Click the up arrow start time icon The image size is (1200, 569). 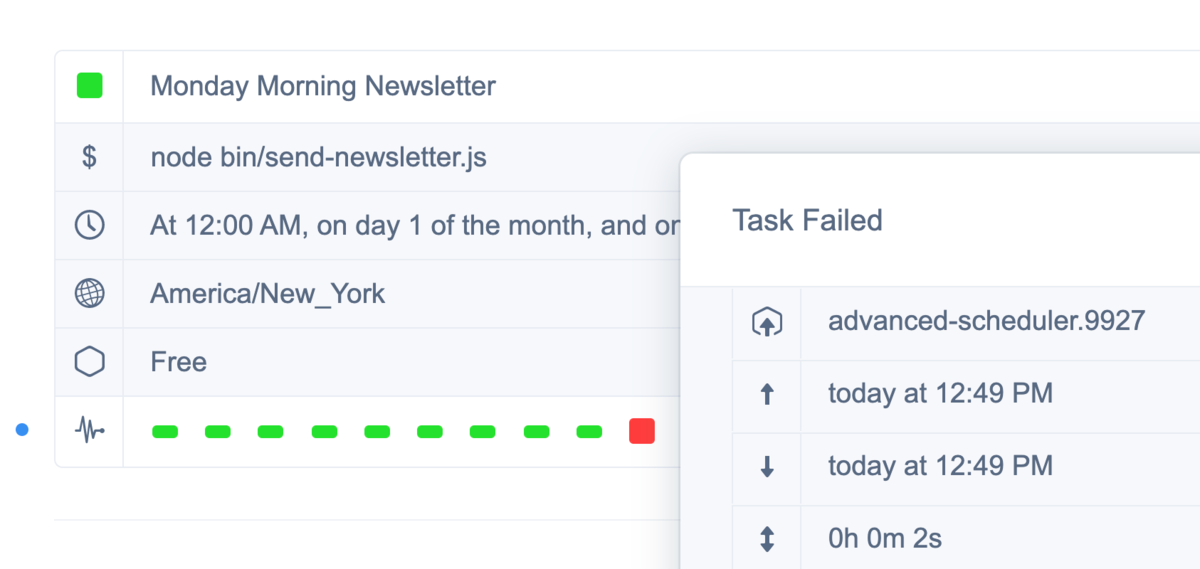(x=767, y=394)
